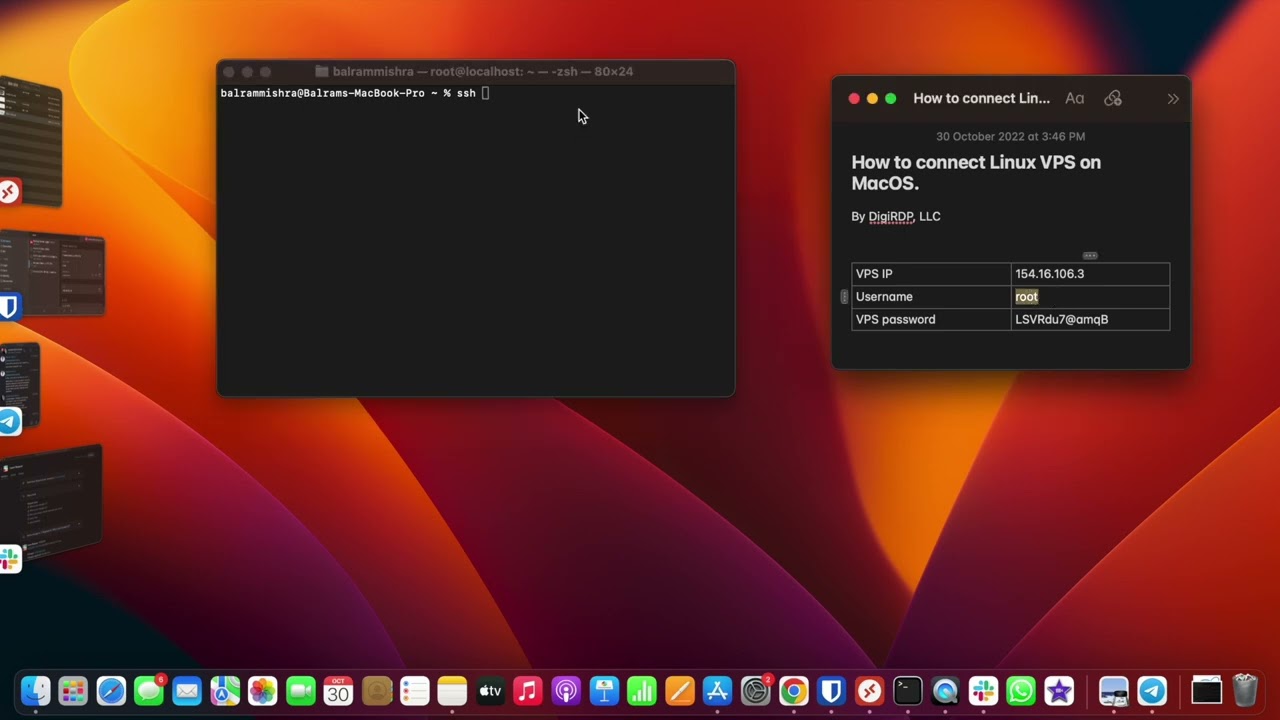Launch Safari from the Dock
Viewport: 1280px width, 720px height.
(111, 691)
